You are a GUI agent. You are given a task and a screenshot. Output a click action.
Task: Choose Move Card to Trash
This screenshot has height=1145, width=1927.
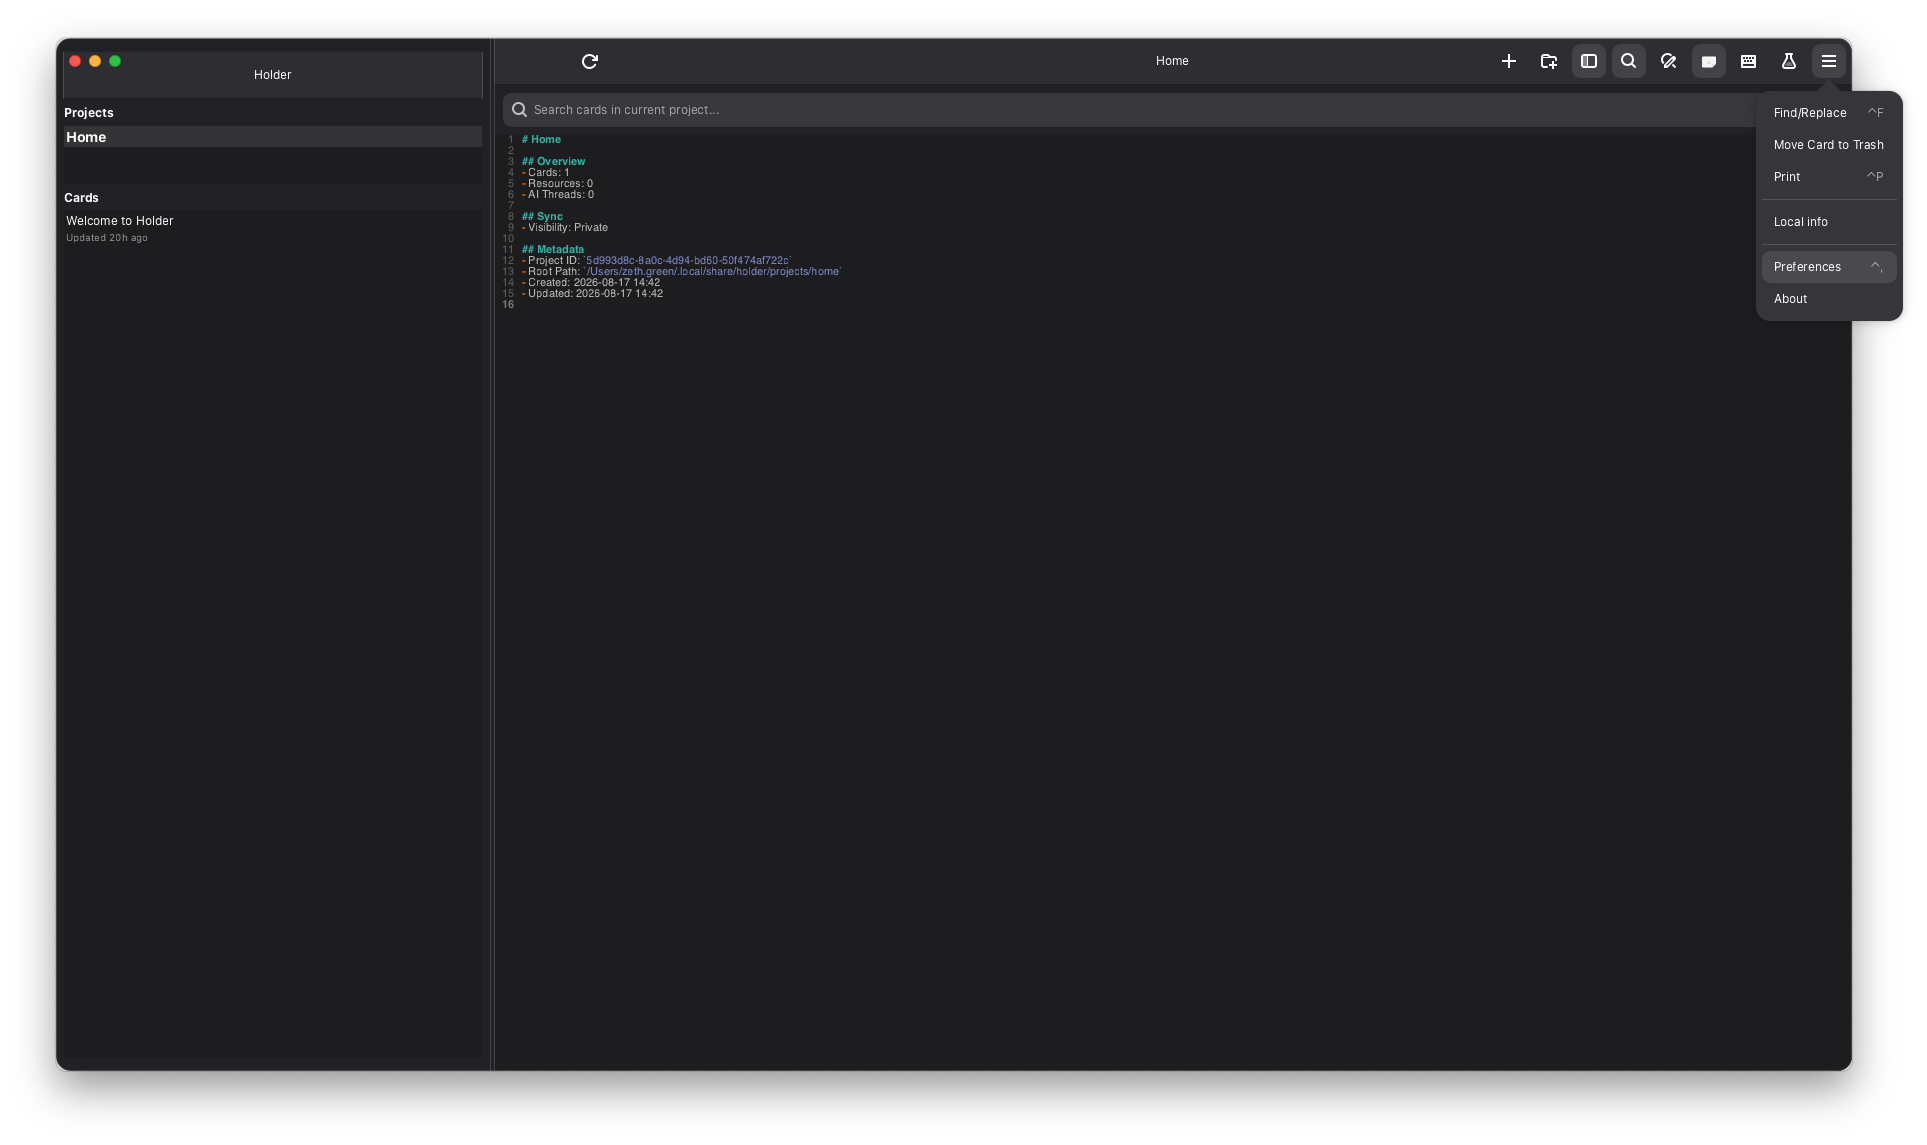point(1829,145)
